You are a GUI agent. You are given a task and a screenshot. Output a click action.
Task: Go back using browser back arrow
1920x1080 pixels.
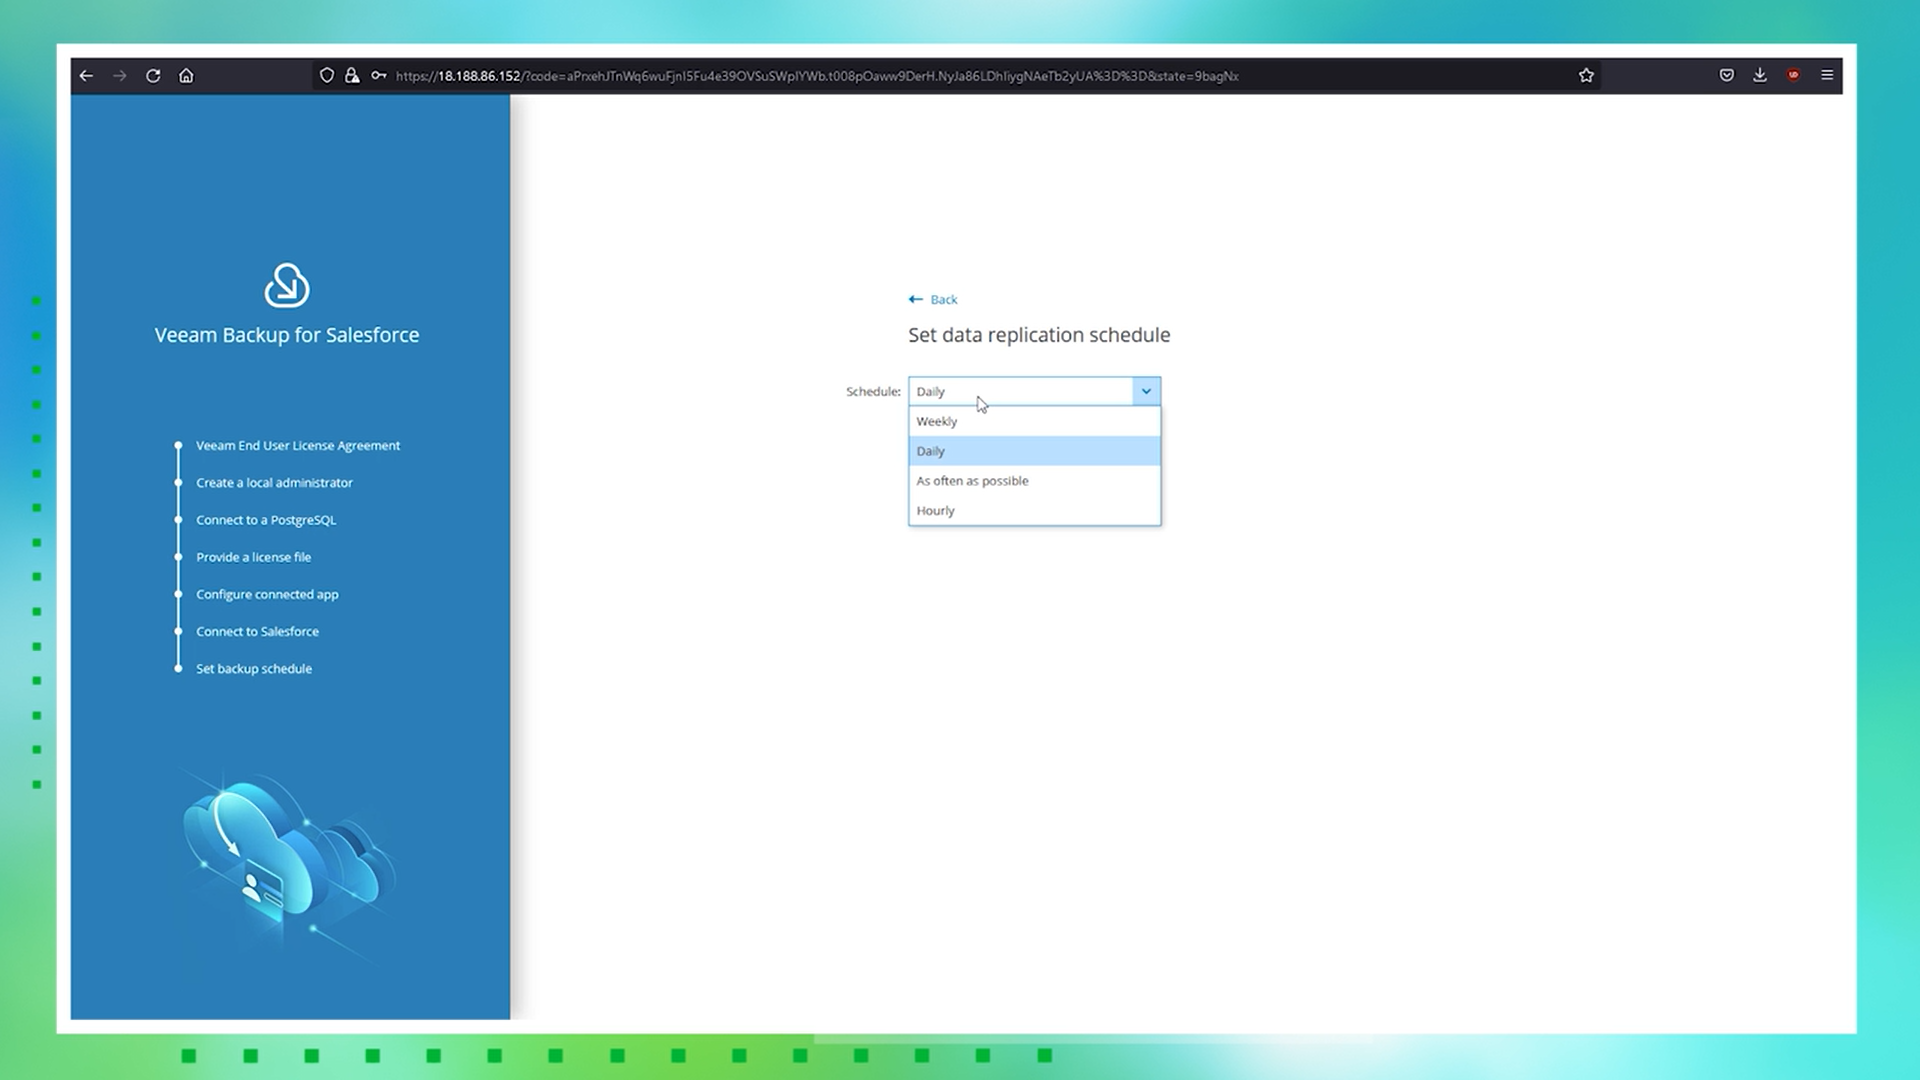(86, 76)
